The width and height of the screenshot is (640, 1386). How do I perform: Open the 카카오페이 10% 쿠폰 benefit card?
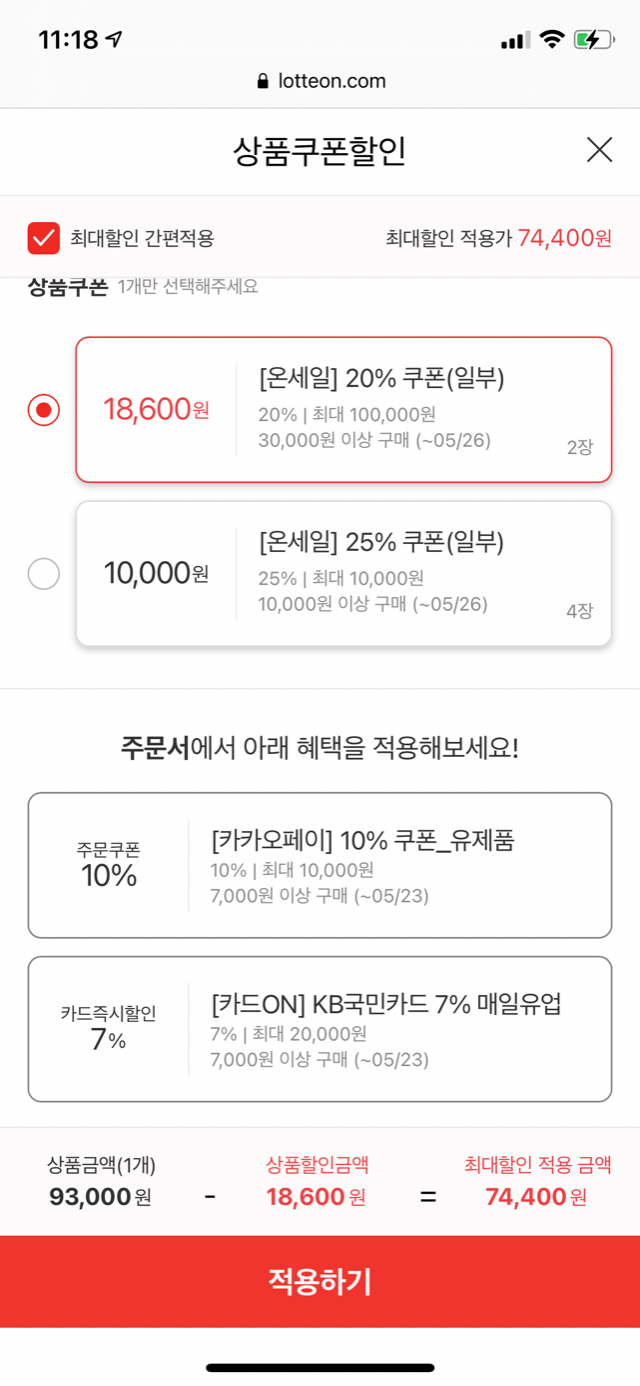point(320,865)
